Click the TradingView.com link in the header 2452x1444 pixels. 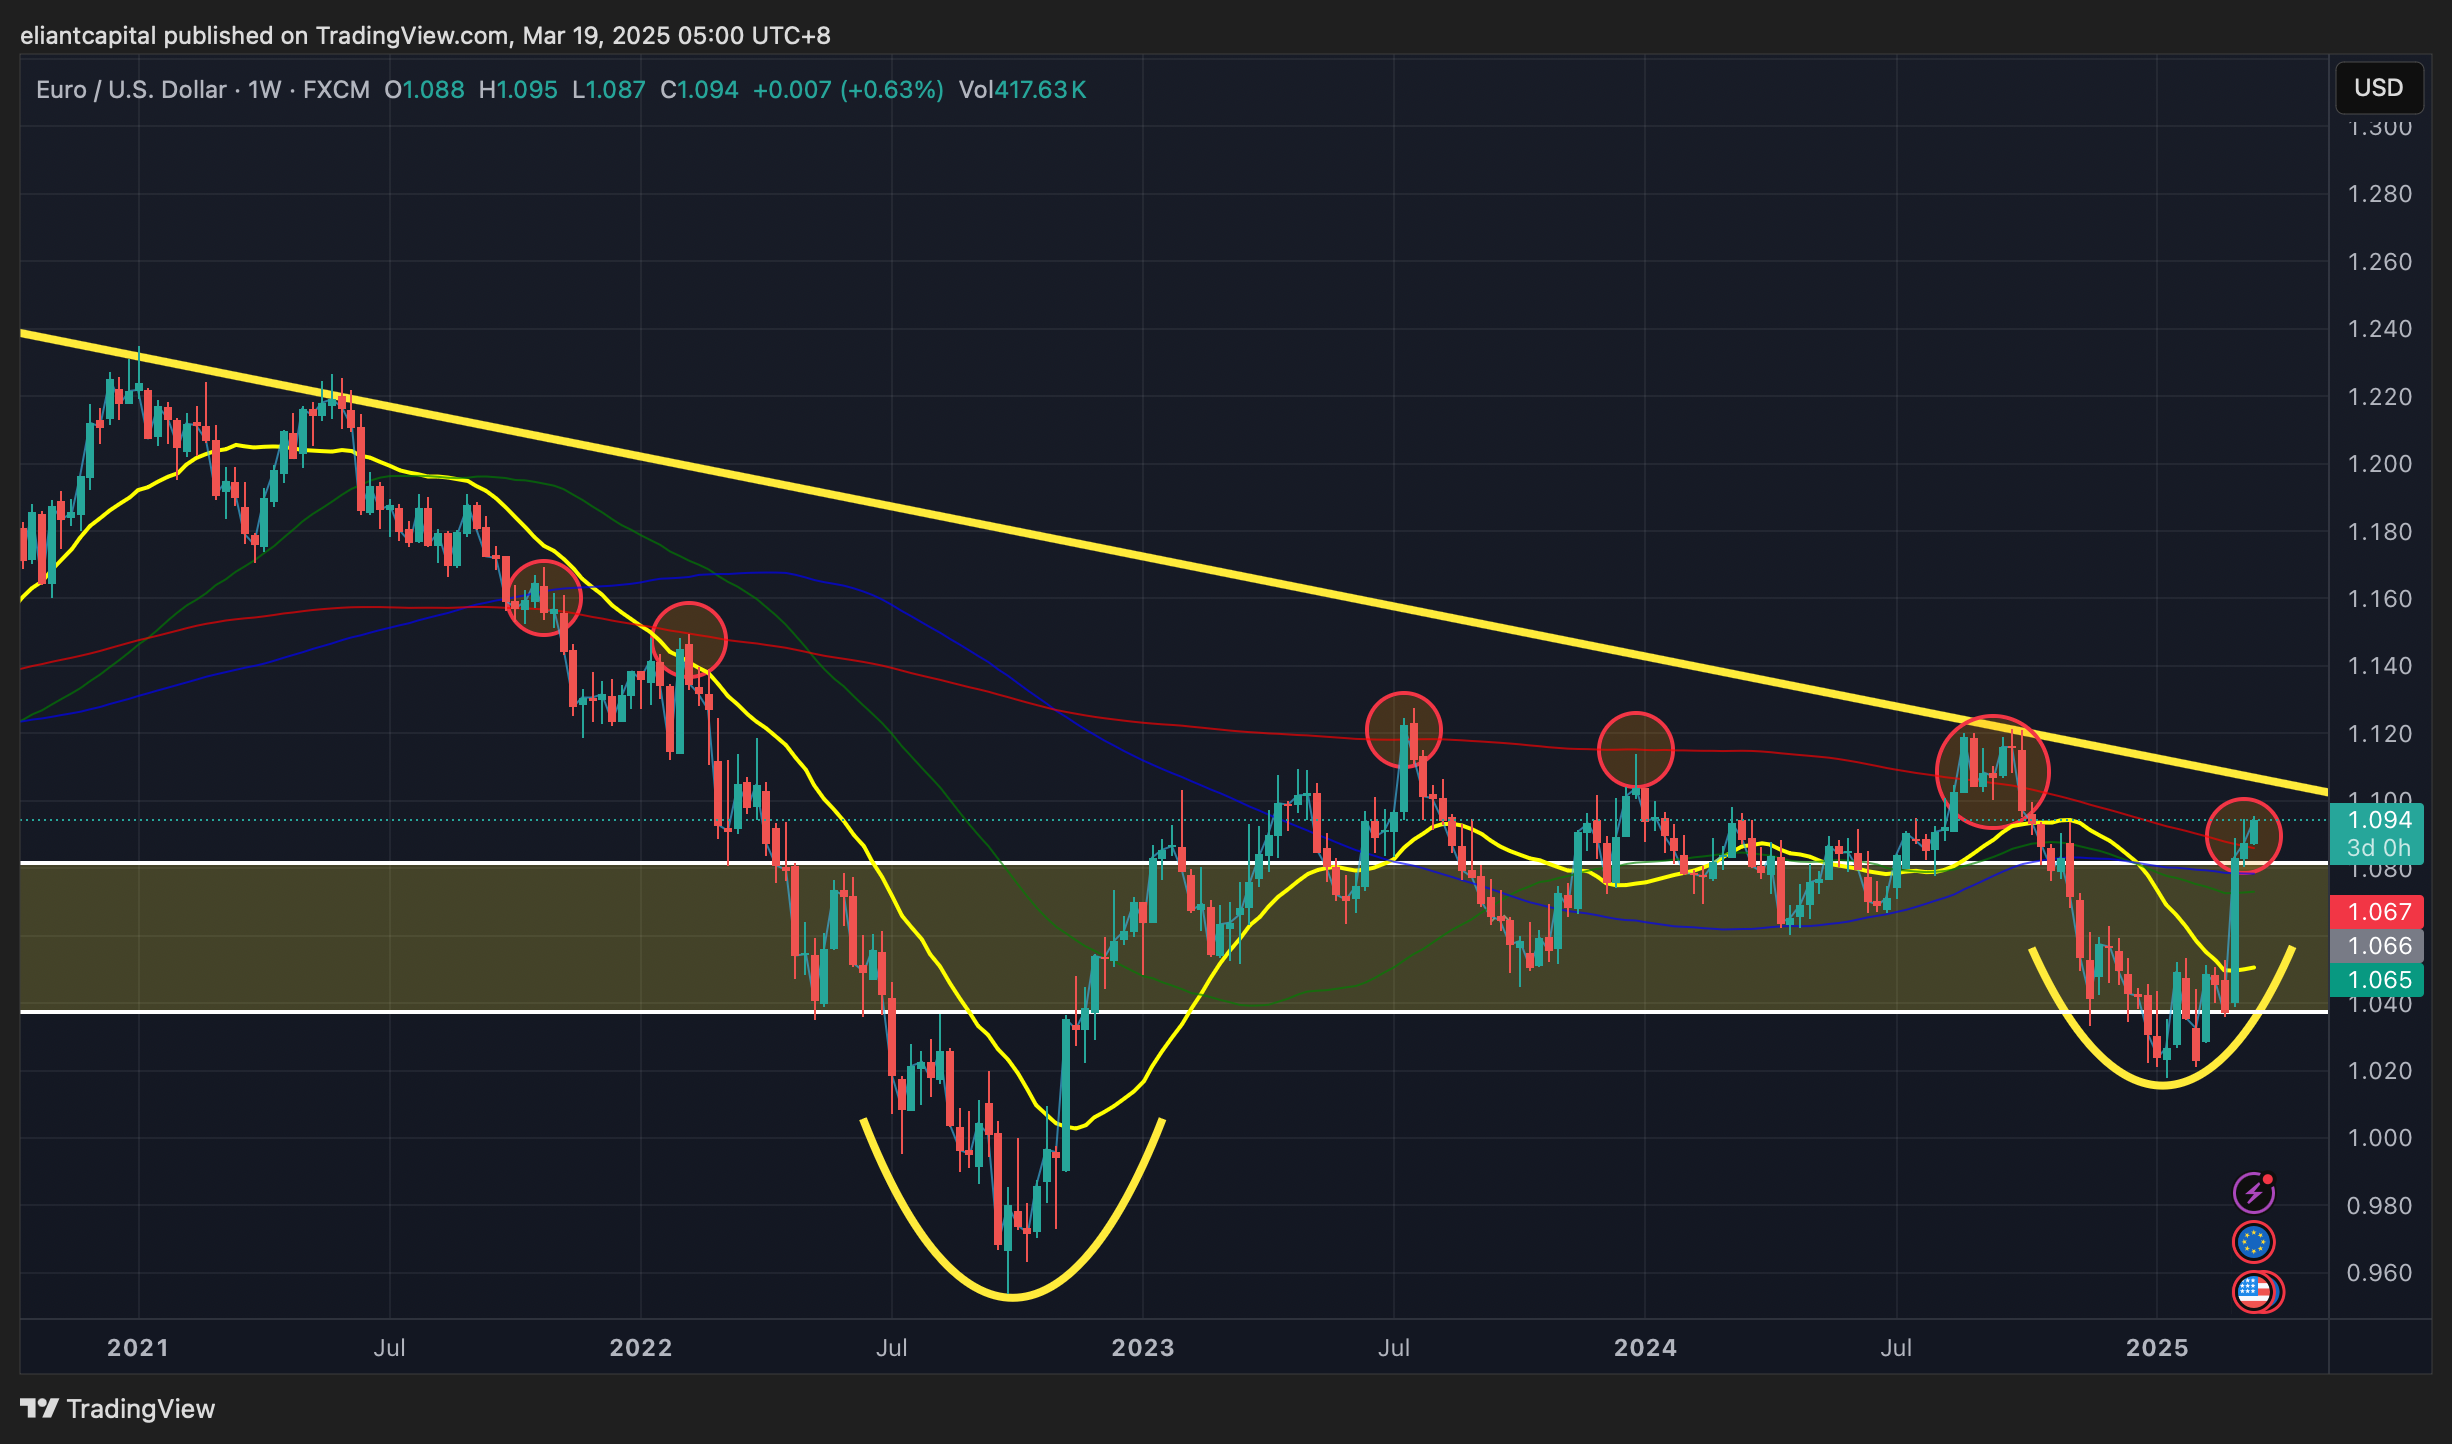point(412,36)
